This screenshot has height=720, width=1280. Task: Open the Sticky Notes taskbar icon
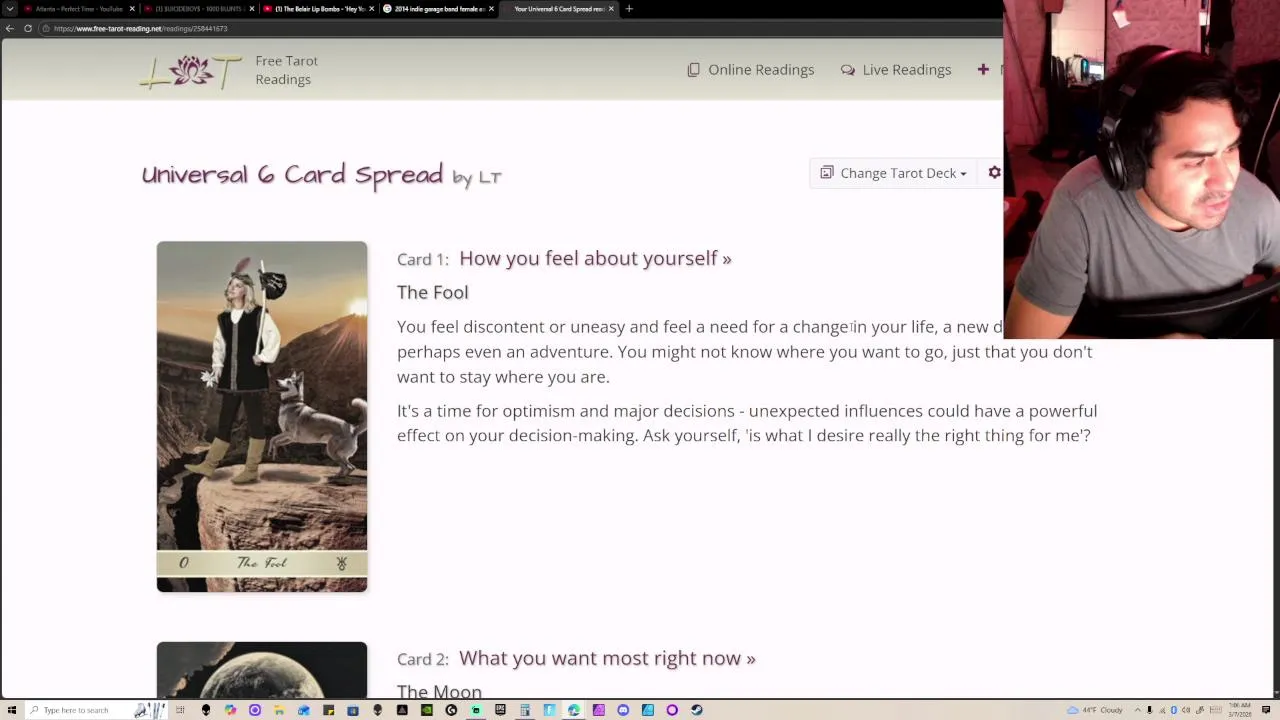(329, 710)
